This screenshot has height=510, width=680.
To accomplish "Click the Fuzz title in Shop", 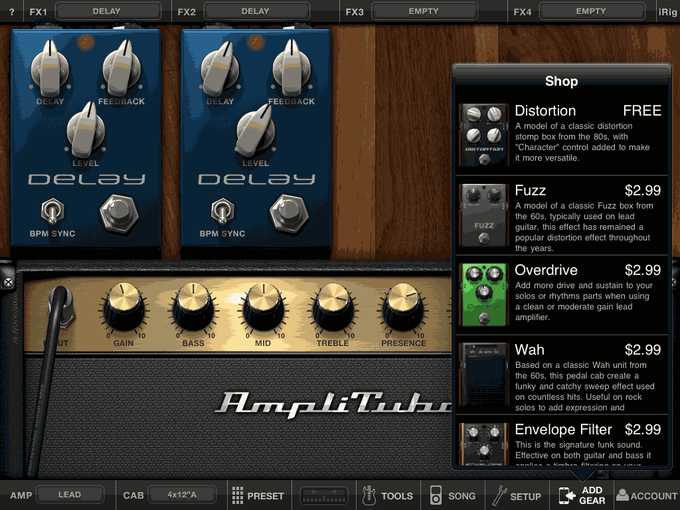I will pos(530,191).
